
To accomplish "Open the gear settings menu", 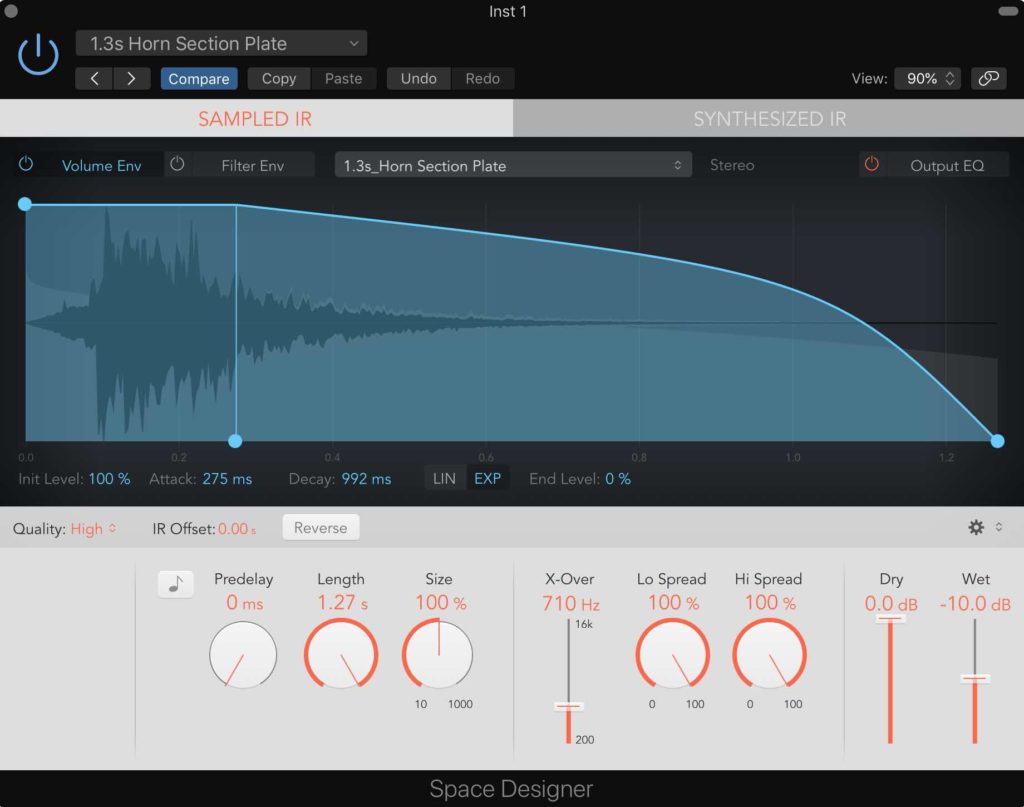I will pos(977,527).
